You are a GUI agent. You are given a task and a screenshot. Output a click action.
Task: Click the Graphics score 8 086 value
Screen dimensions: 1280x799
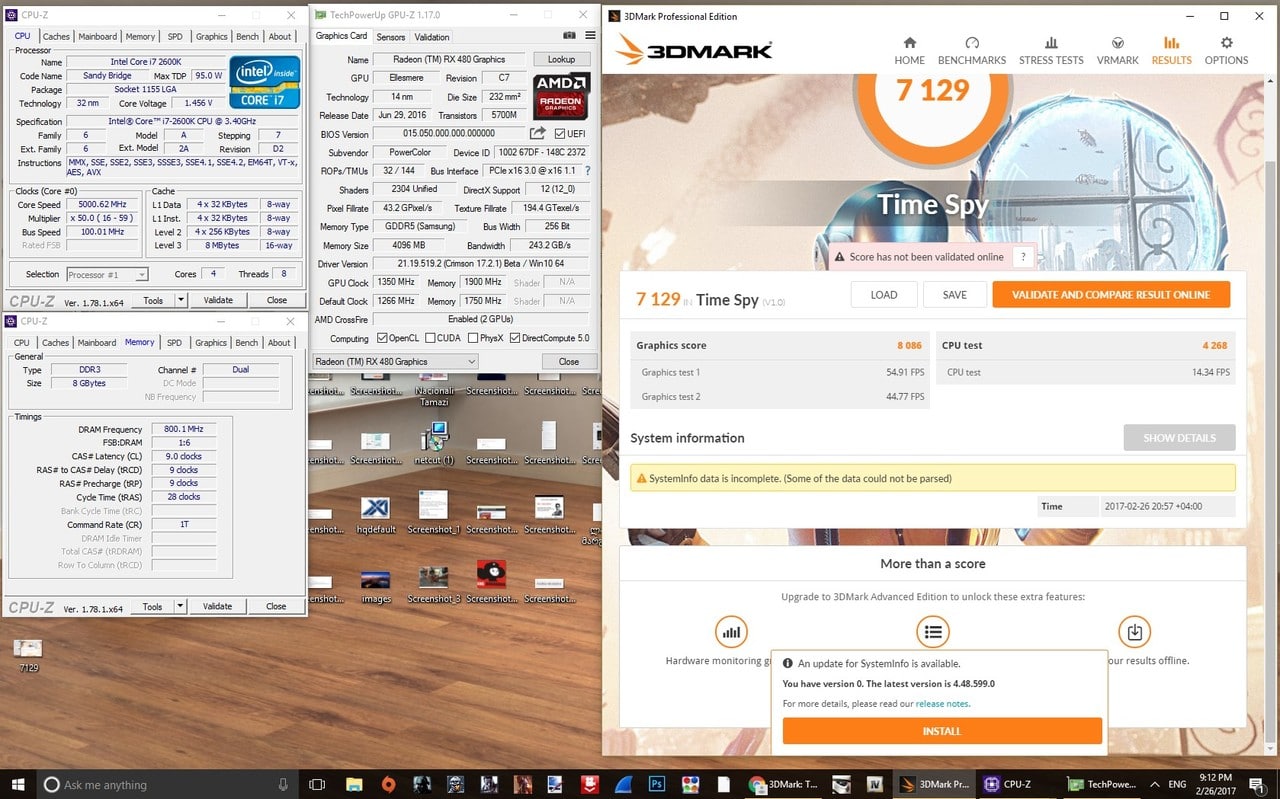pyautogui.click(x=910, y=346)
